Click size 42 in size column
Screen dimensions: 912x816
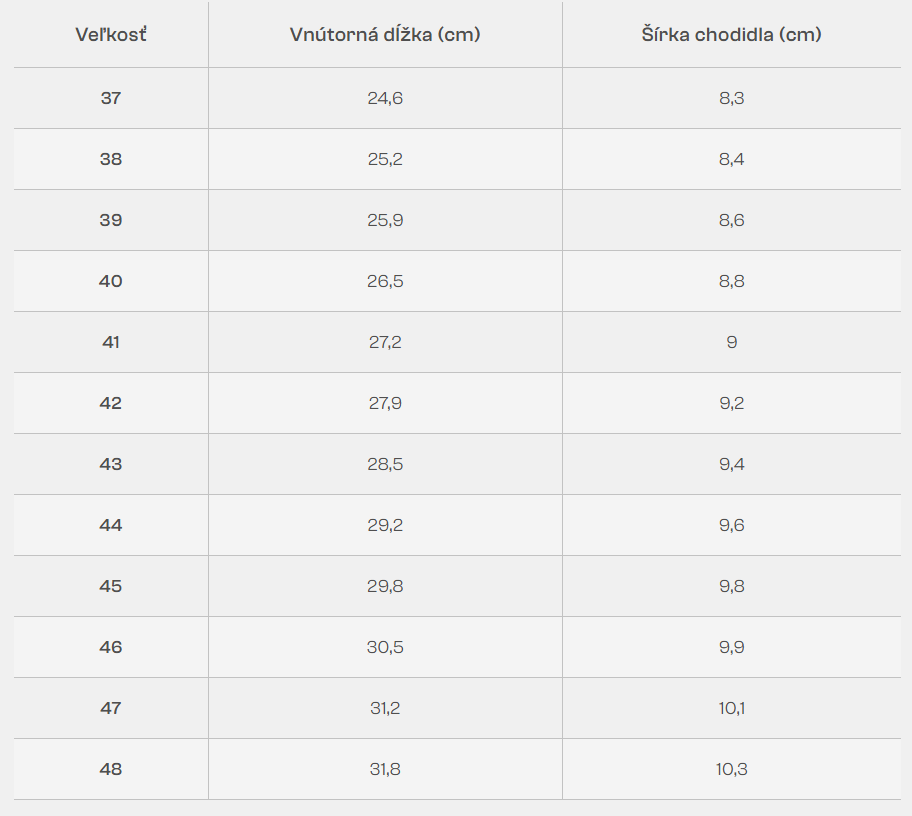(111, 403)
